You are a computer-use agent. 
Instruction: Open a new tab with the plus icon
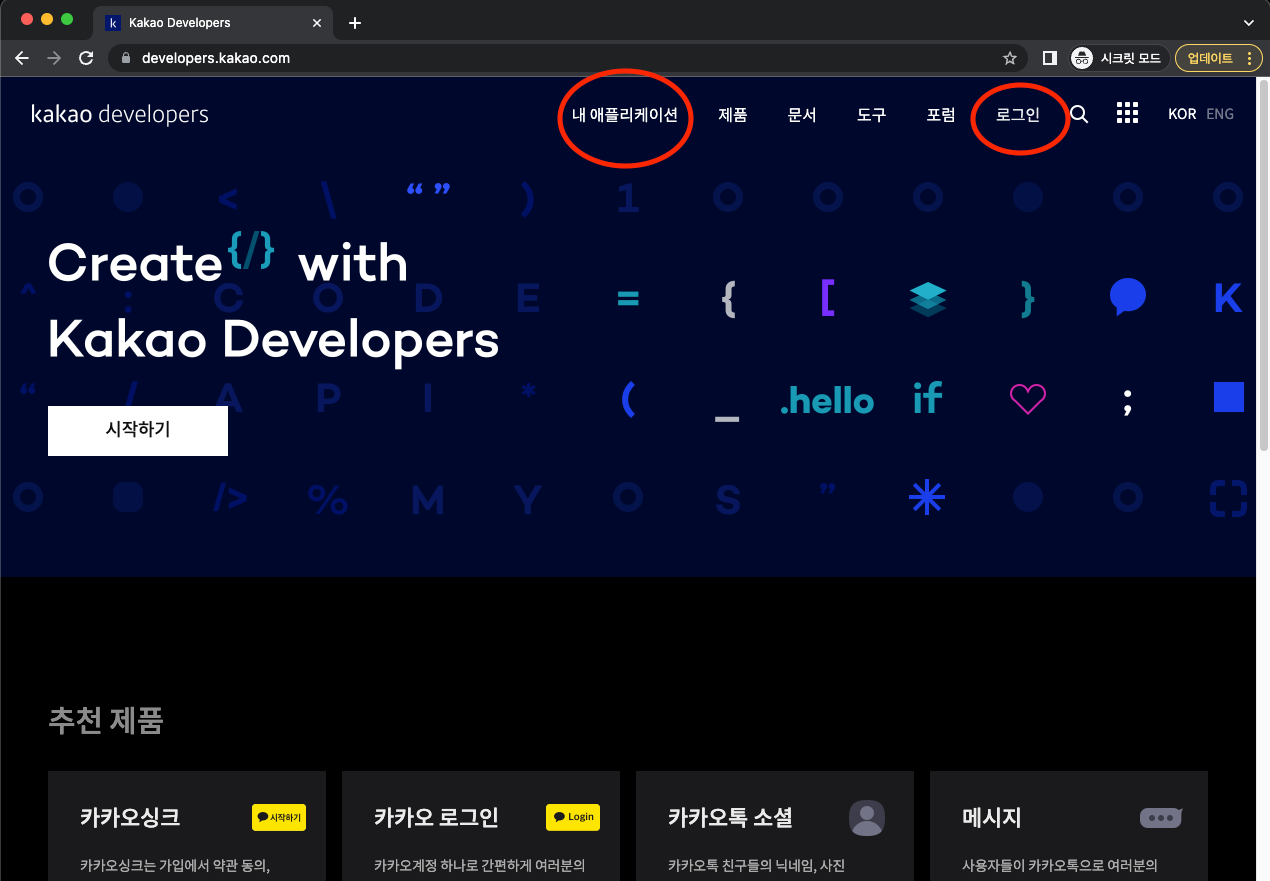point(355,22)
